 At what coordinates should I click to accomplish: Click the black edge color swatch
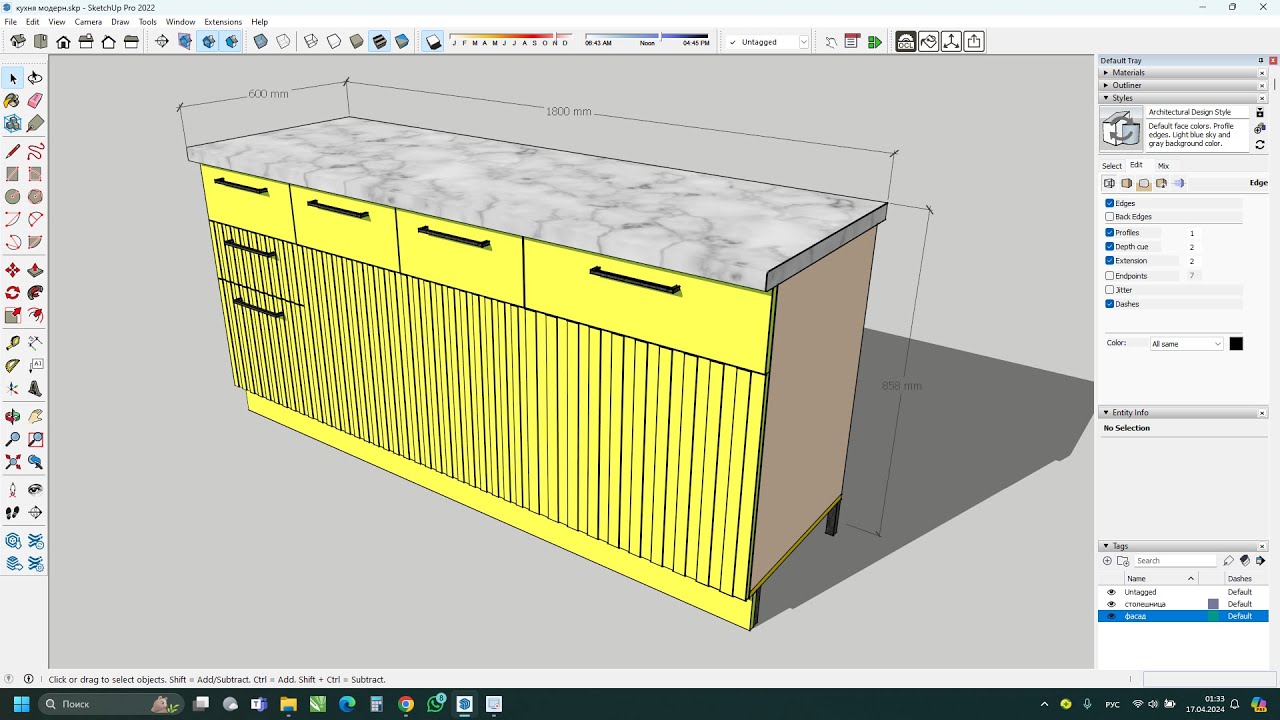click(x=1236, y=344)
